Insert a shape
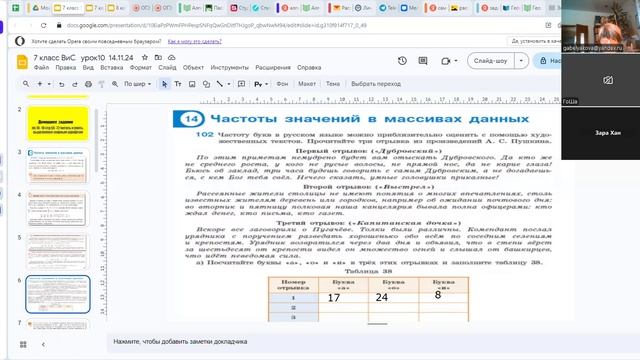The height and width of the screenshot is (360, 640). coord(206,84)
